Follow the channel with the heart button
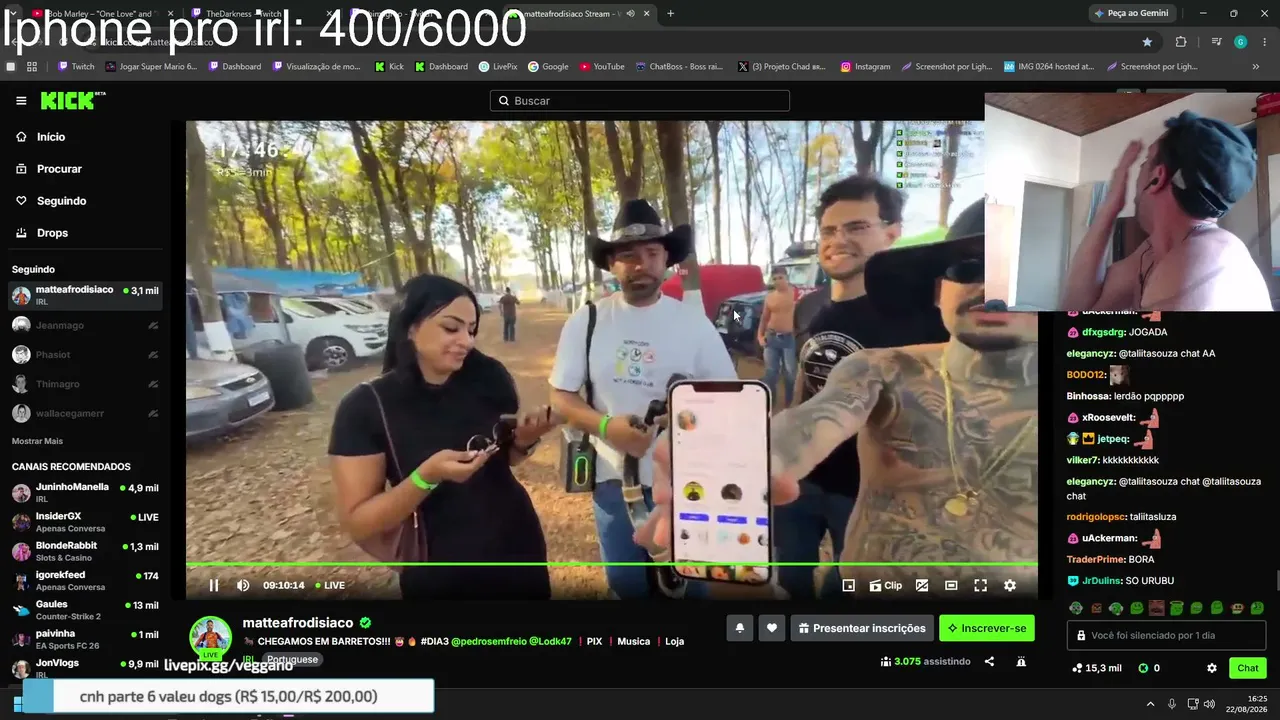Image resolution: width=1280 pixels, height=720 pixels. click(771, 628)
